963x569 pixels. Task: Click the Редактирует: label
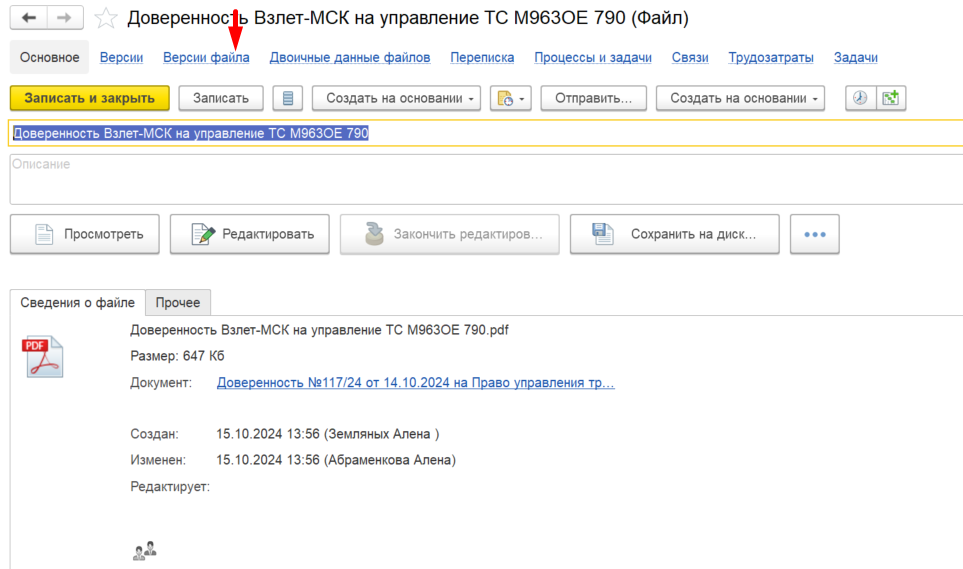coord(170,487)
